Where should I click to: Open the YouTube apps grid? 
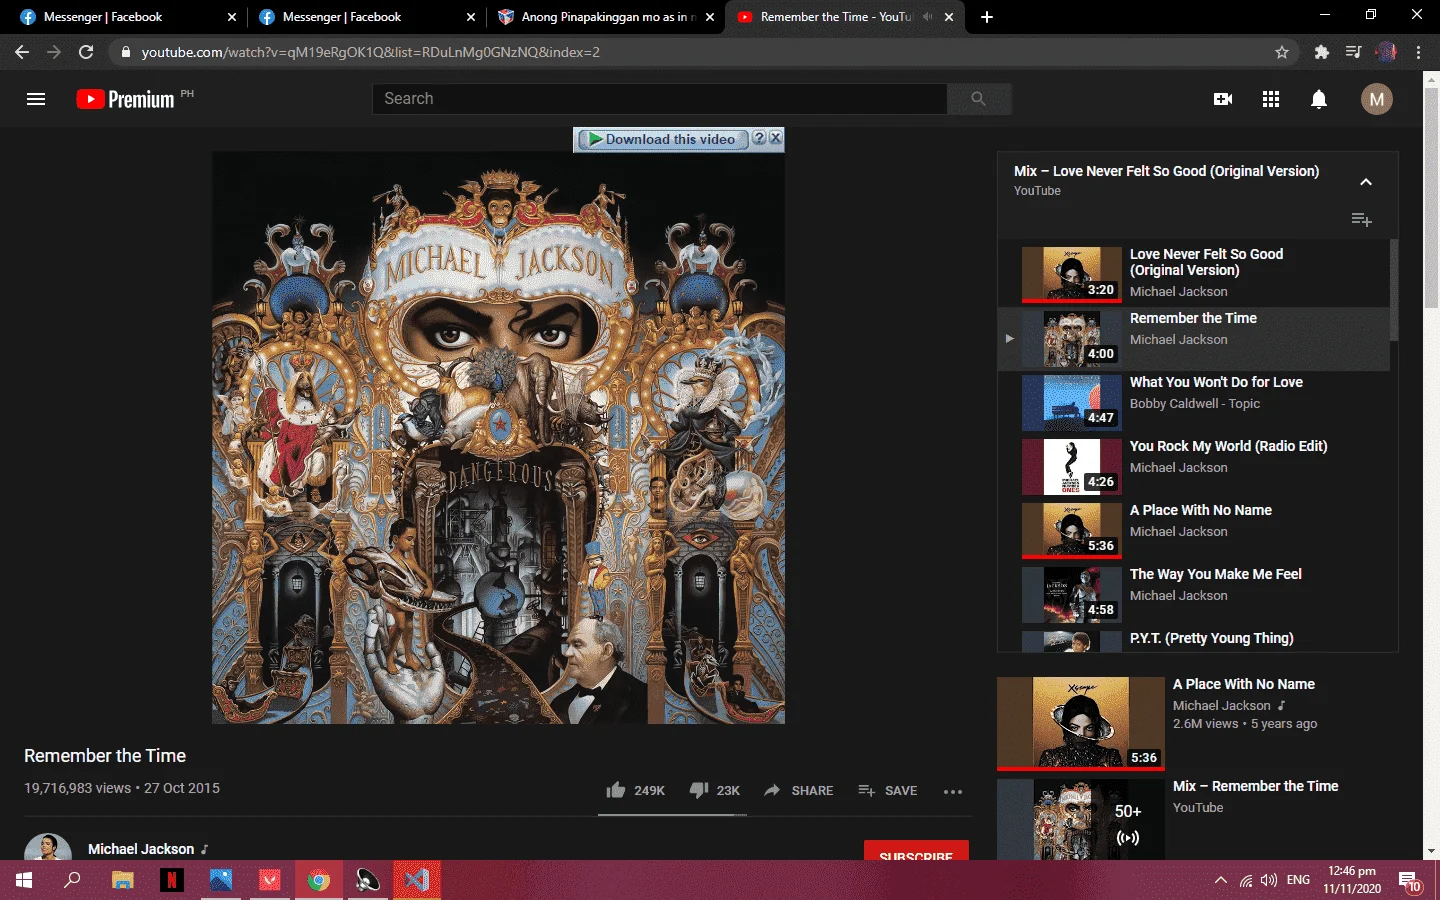tap(1271, 99)
